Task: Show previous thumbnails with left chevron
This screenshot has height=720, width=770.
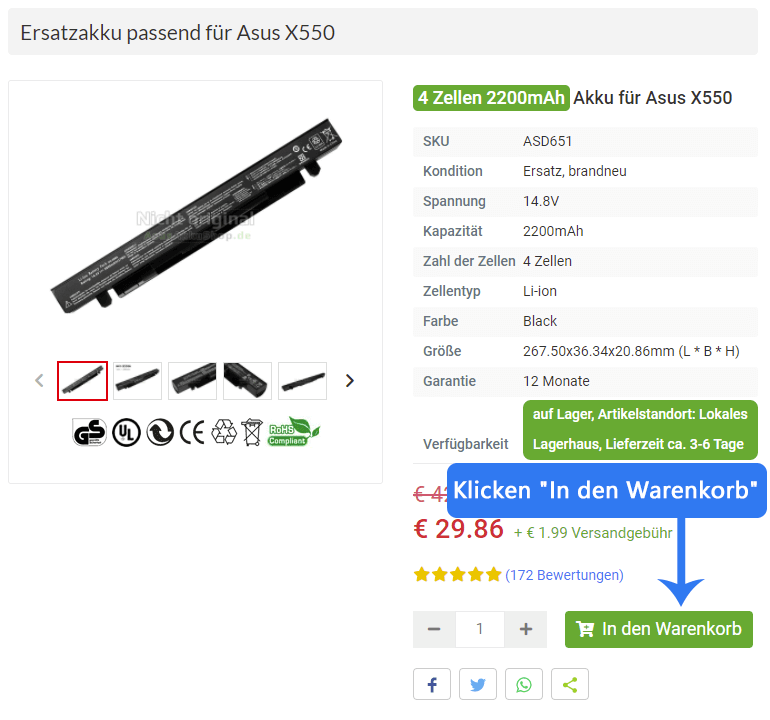Action: (40, 381)
